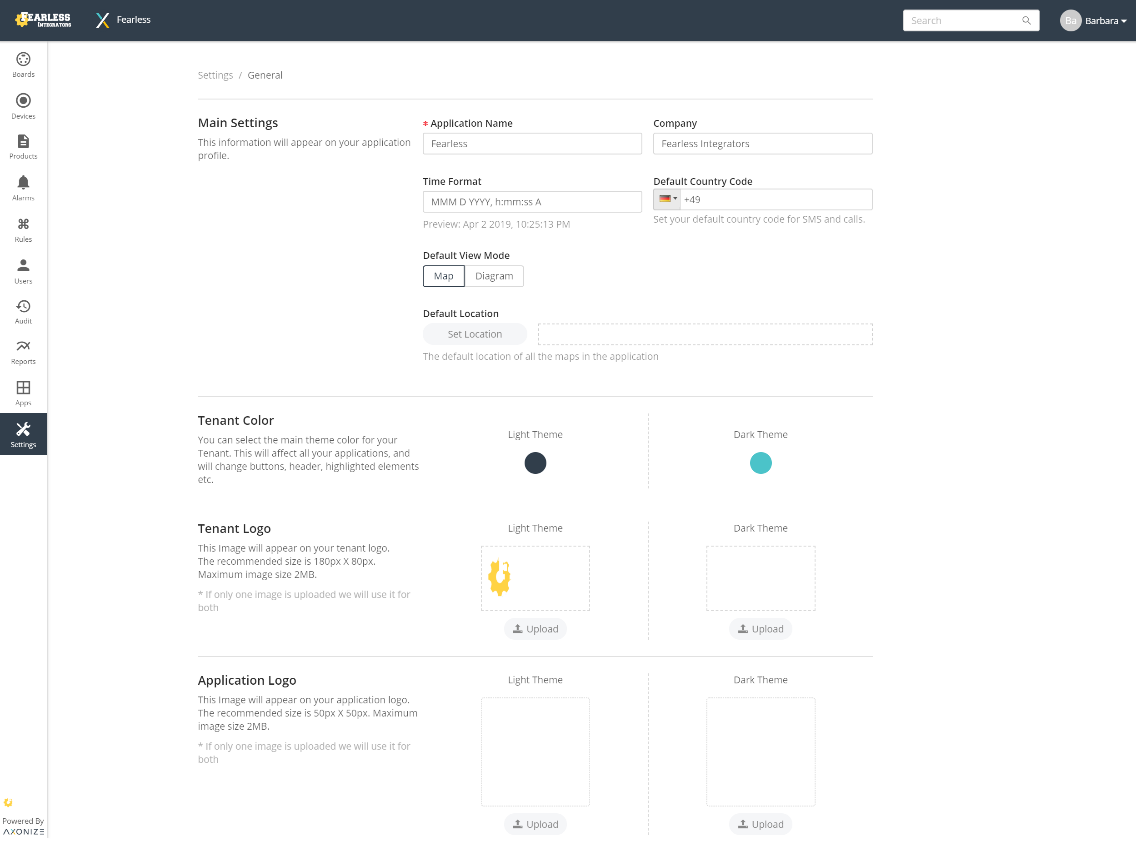Pick the Dark Theme tenant color swatch
The height and width of the screenshot is (846, 1136).
761,463
